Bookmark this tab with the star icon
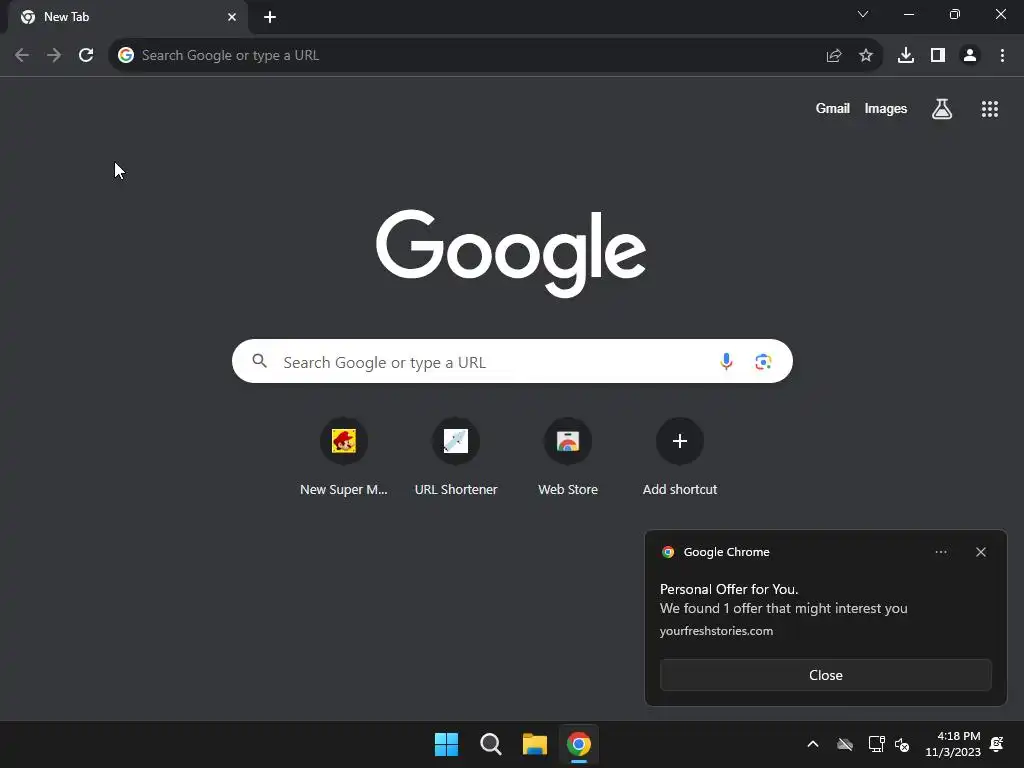 click(x=866, y=56)
